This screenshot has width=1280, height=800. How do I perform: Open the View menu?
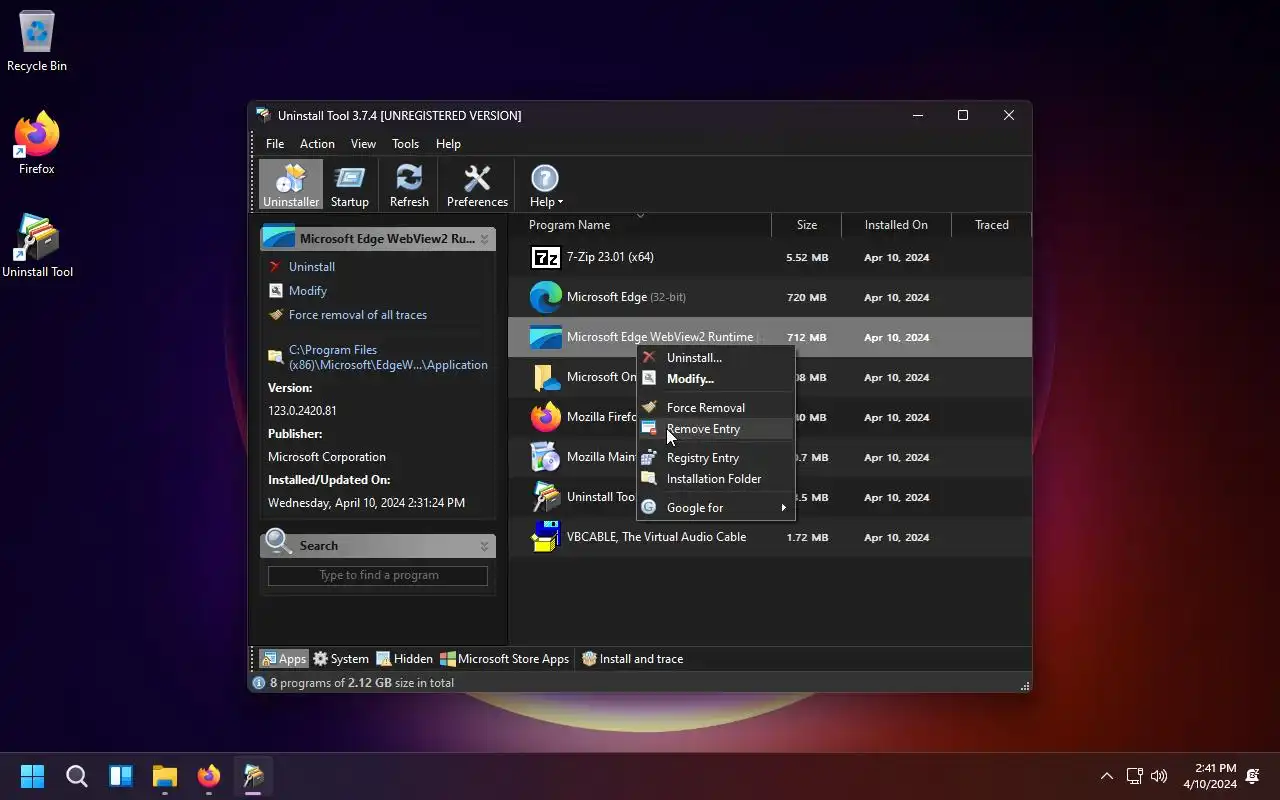coord(363,144)
